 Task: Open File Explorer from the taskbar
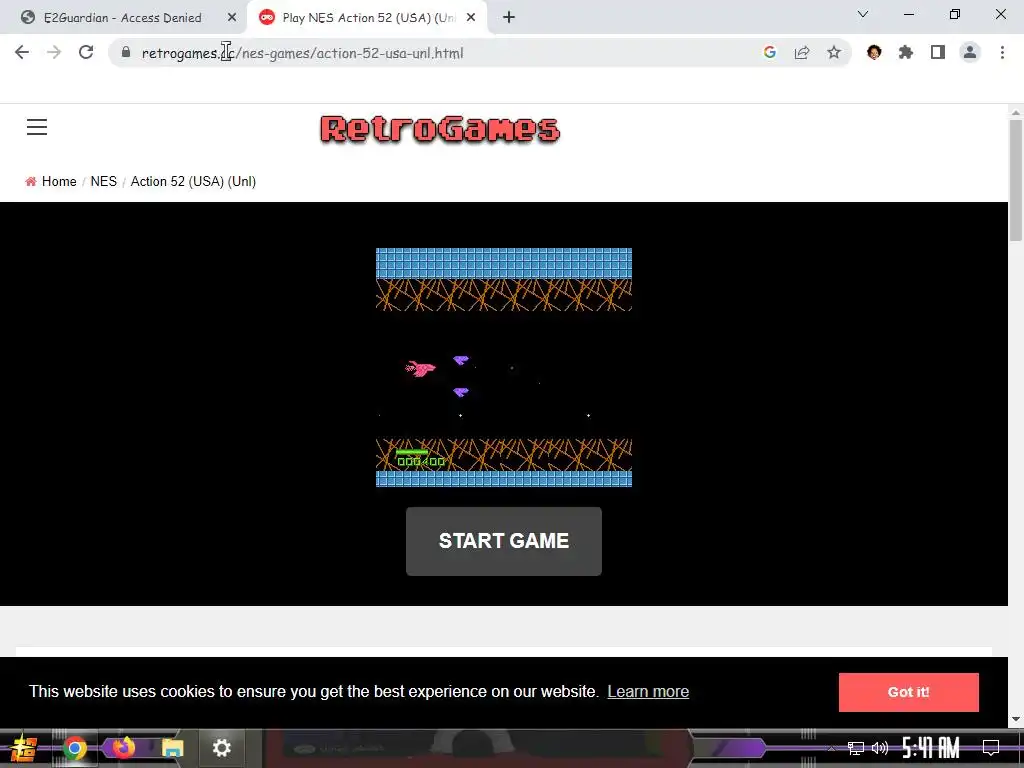[173, 748]
